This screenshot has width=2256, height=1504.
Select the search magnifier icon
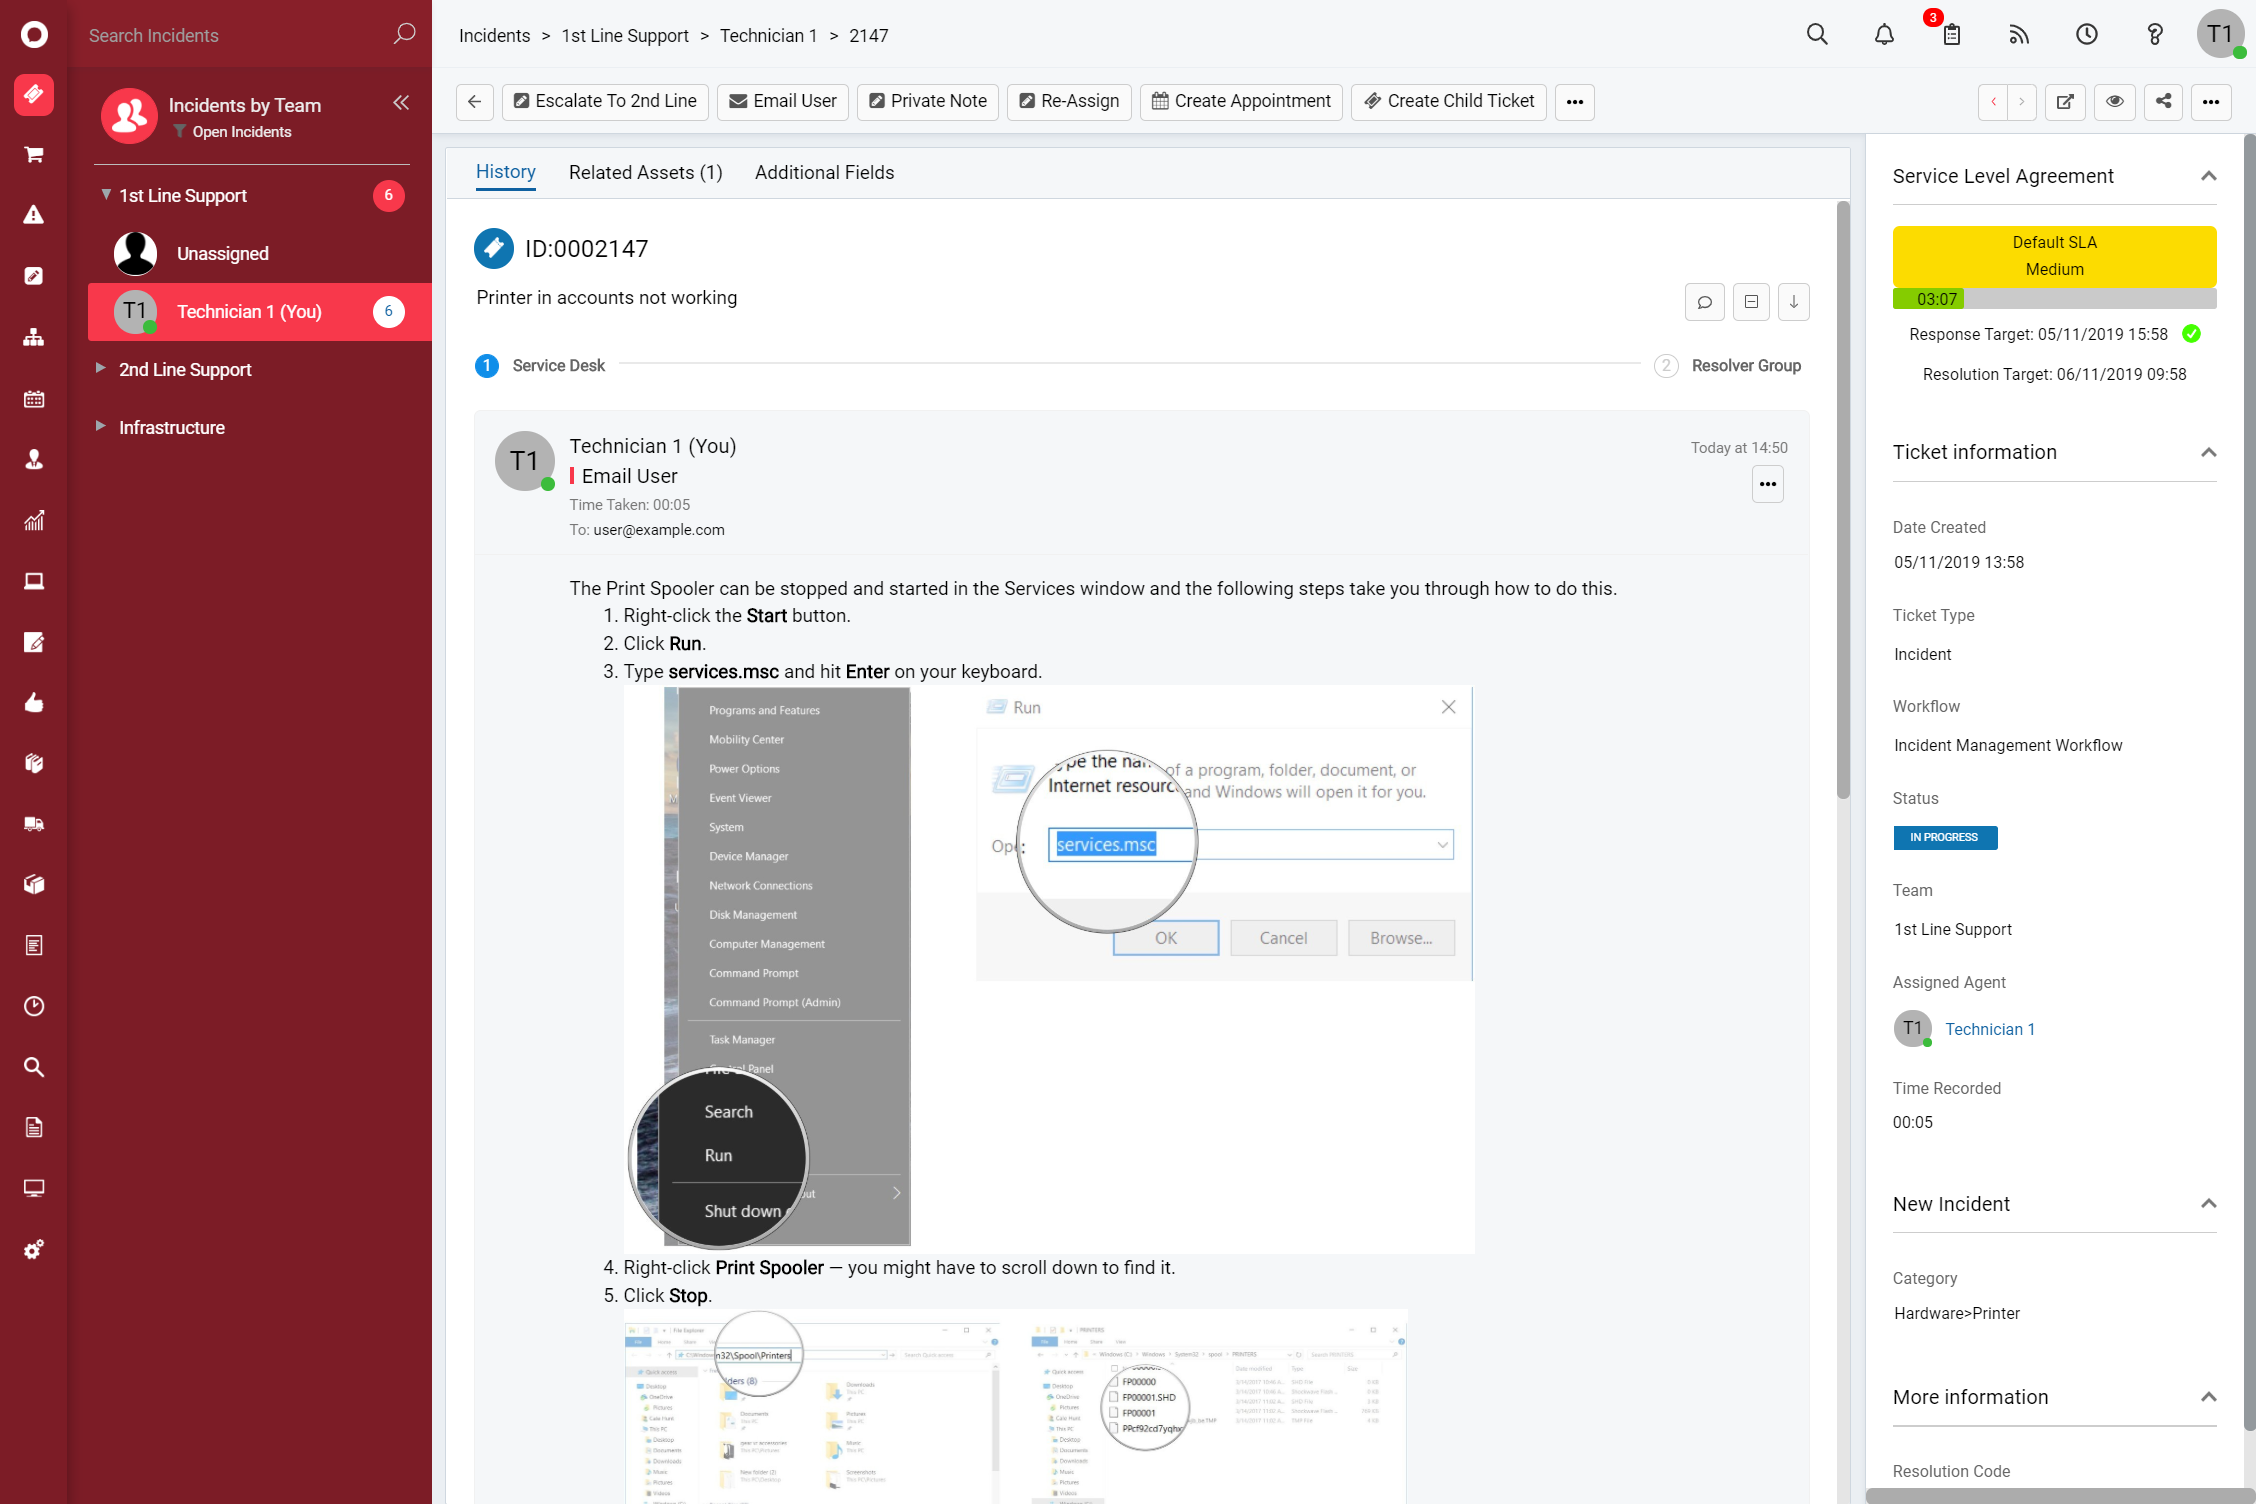(1818, 34)
